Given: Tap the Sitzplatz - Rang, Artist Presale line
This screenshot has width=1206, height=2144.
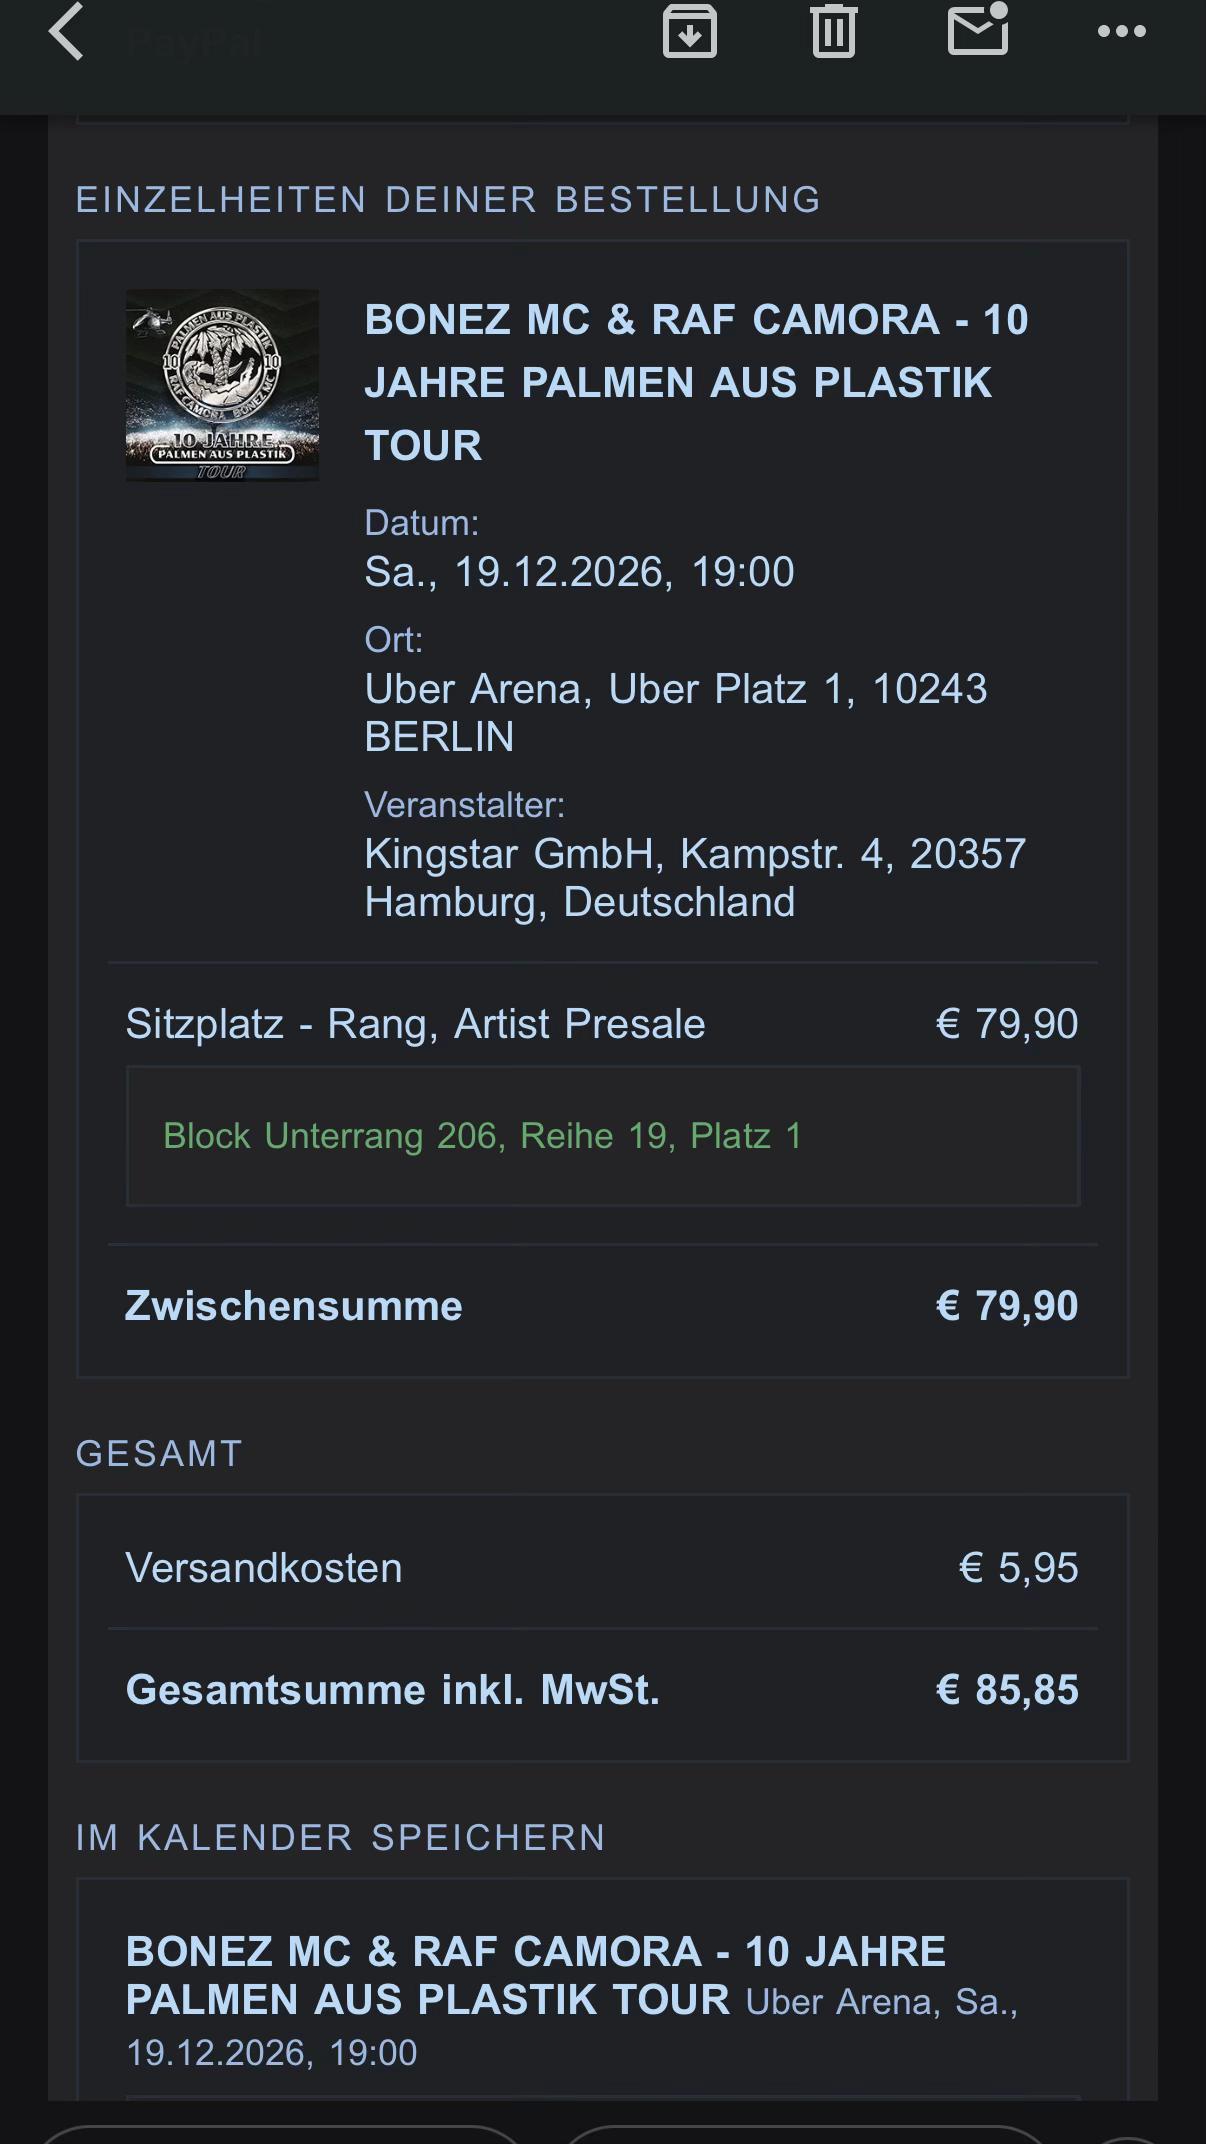Looking at the screenshot, I should click(x=415, y=1024).
